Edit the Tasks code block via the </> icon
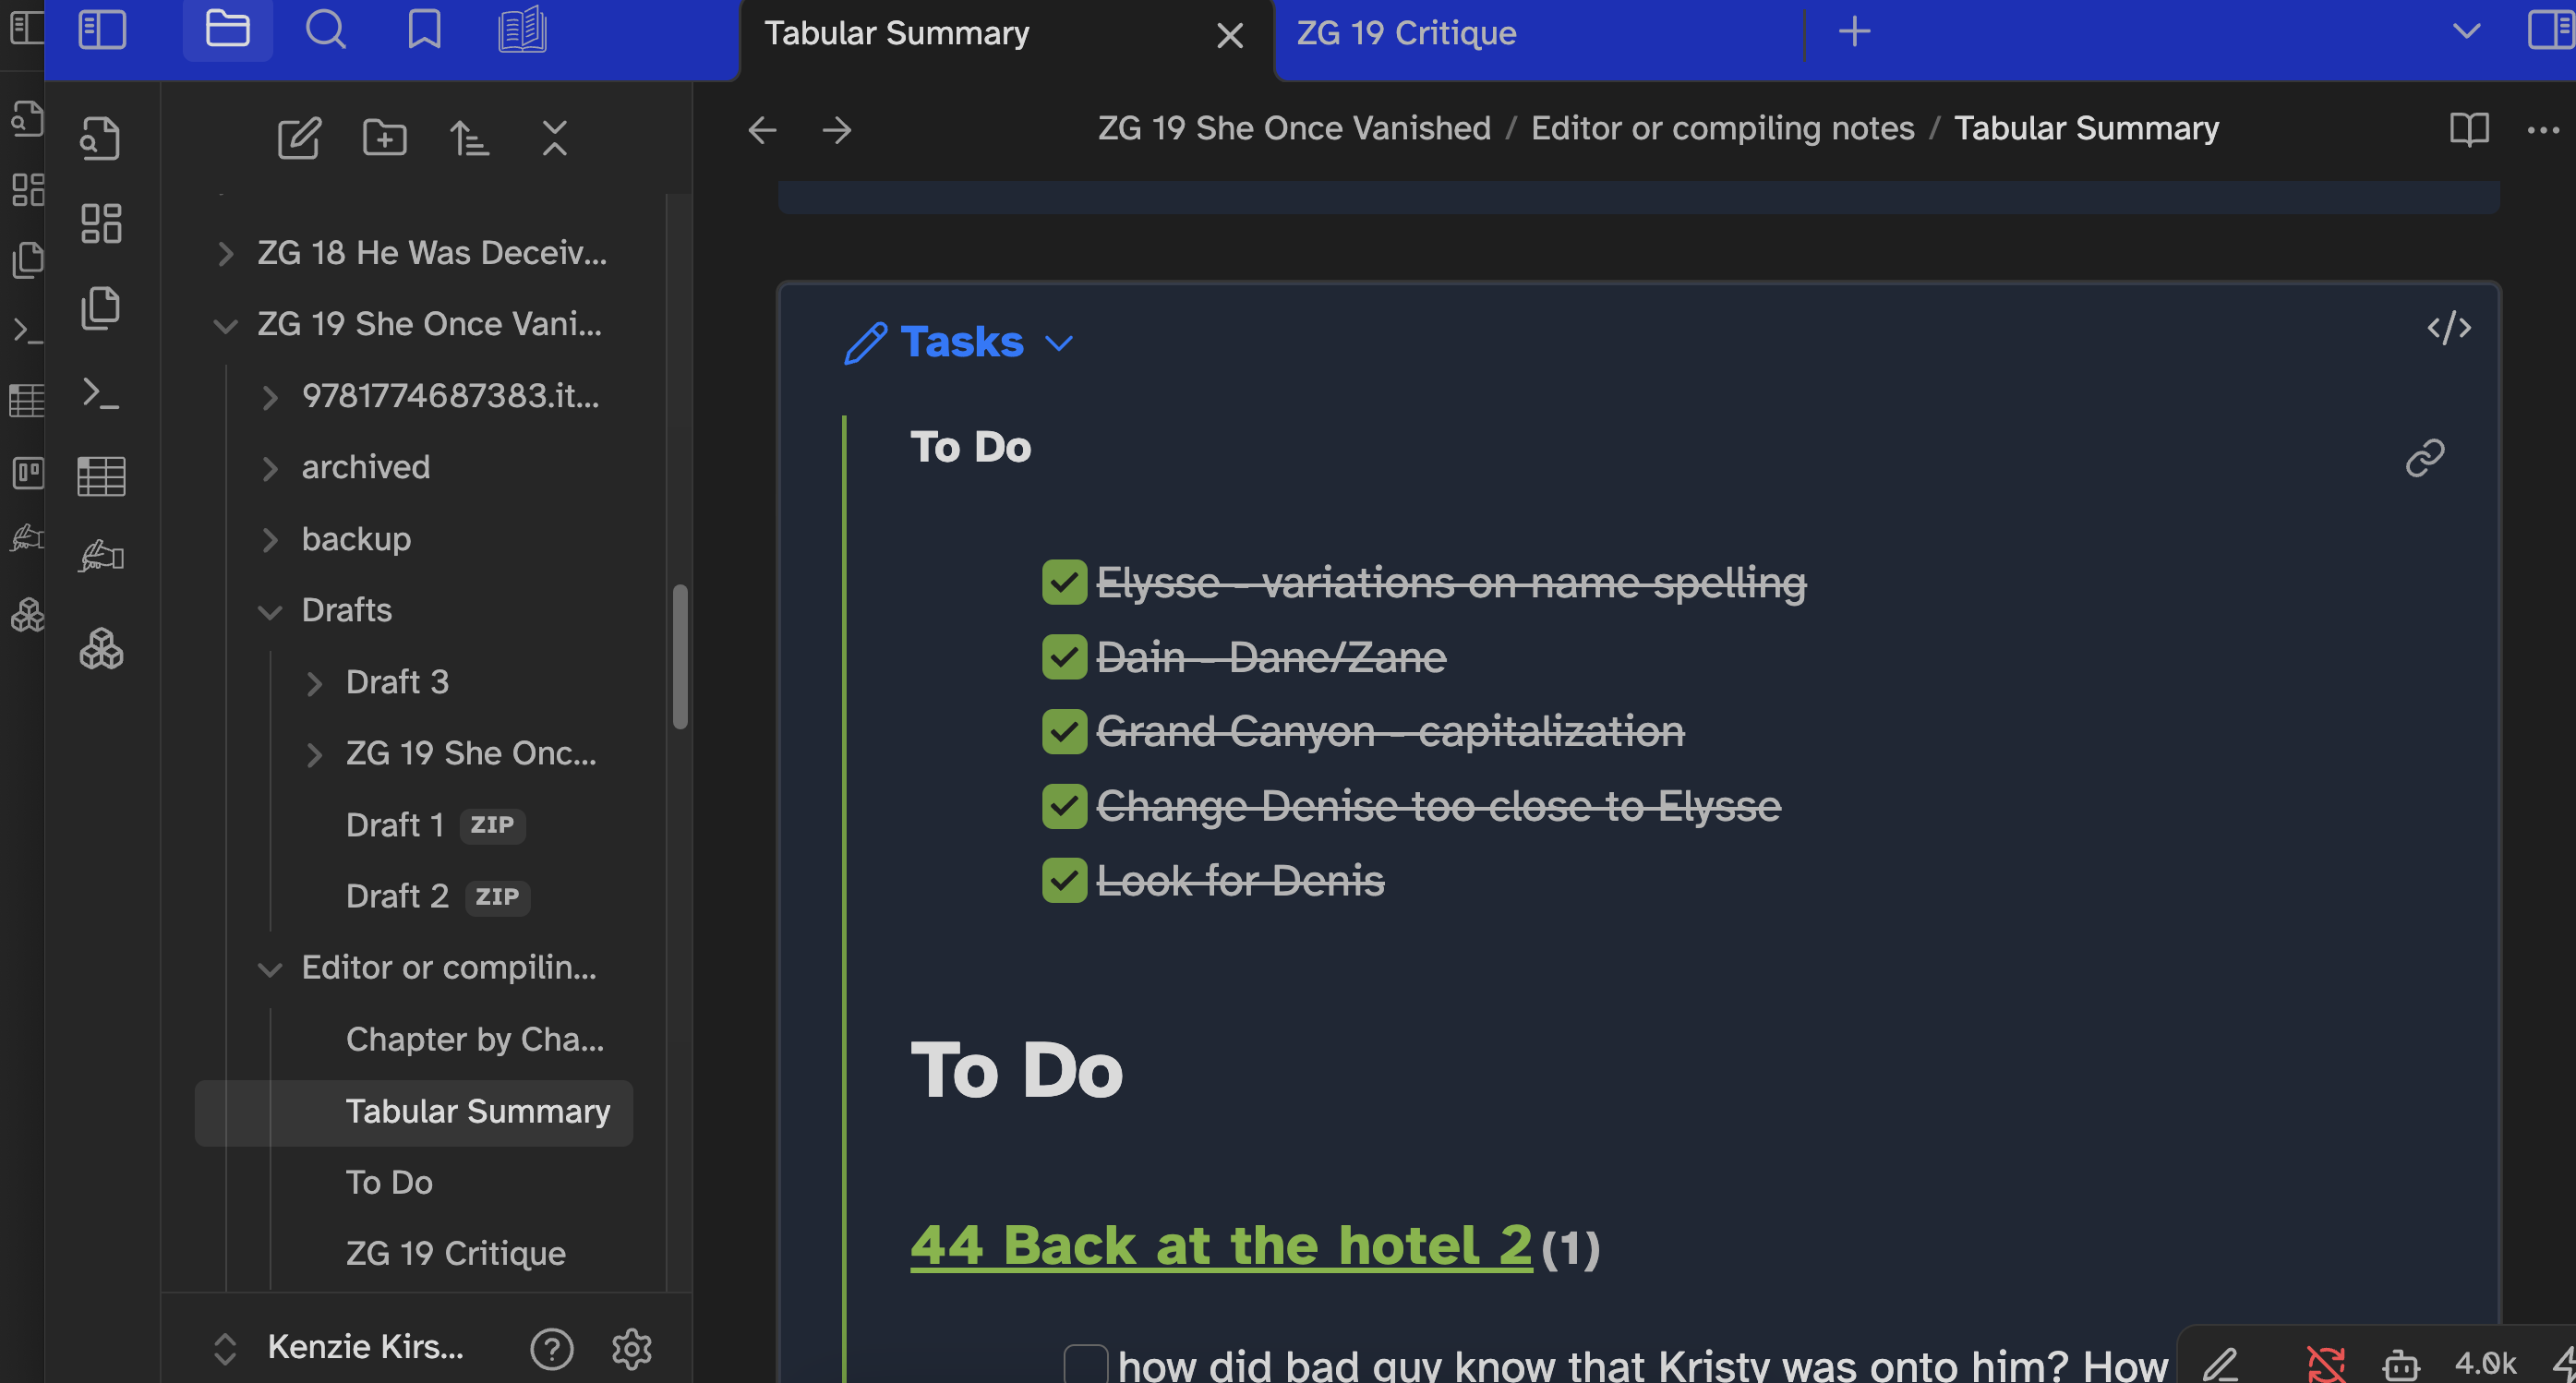Viewport: 2576px width, 1383px height. coord(2449,328)
